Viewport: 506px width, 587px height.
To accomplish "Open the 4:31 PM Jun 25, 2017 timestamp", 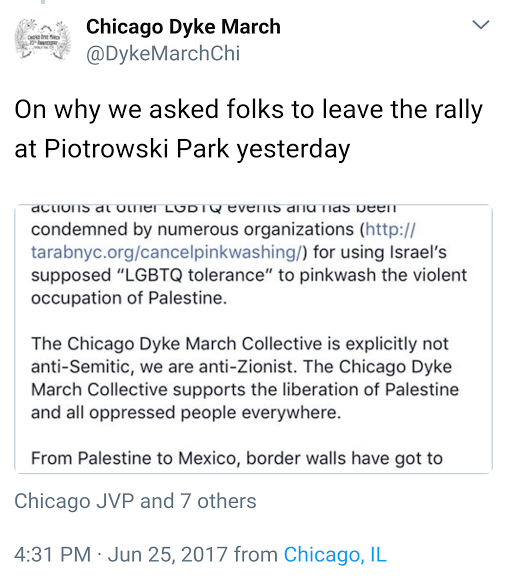I will pyautogui.click(x=121, y=555).
